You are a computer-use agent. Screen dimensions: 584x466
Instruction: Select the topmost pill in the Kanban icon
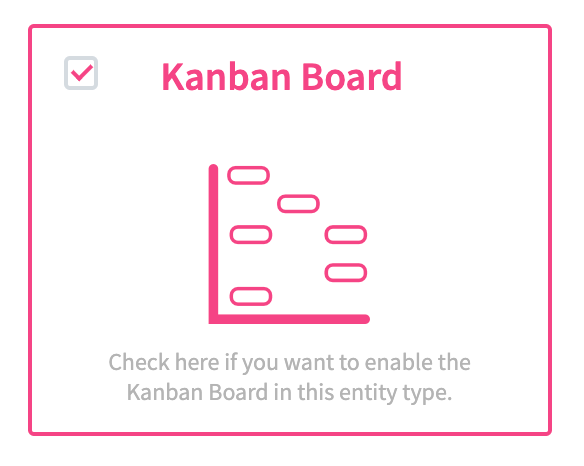tap(248, 175)
